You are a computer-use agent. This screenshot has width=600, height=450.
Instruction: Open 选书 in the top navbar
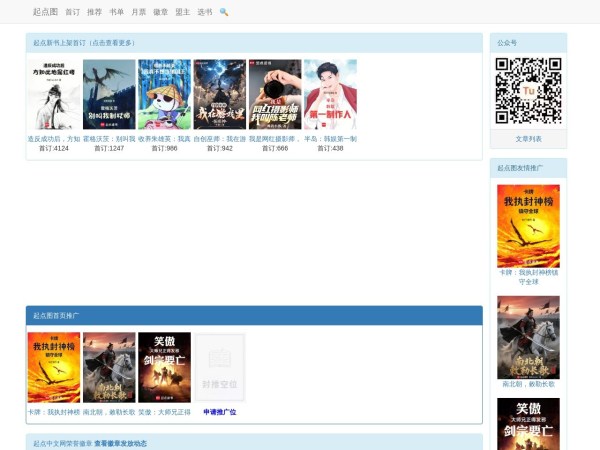(x=204, y=12)
